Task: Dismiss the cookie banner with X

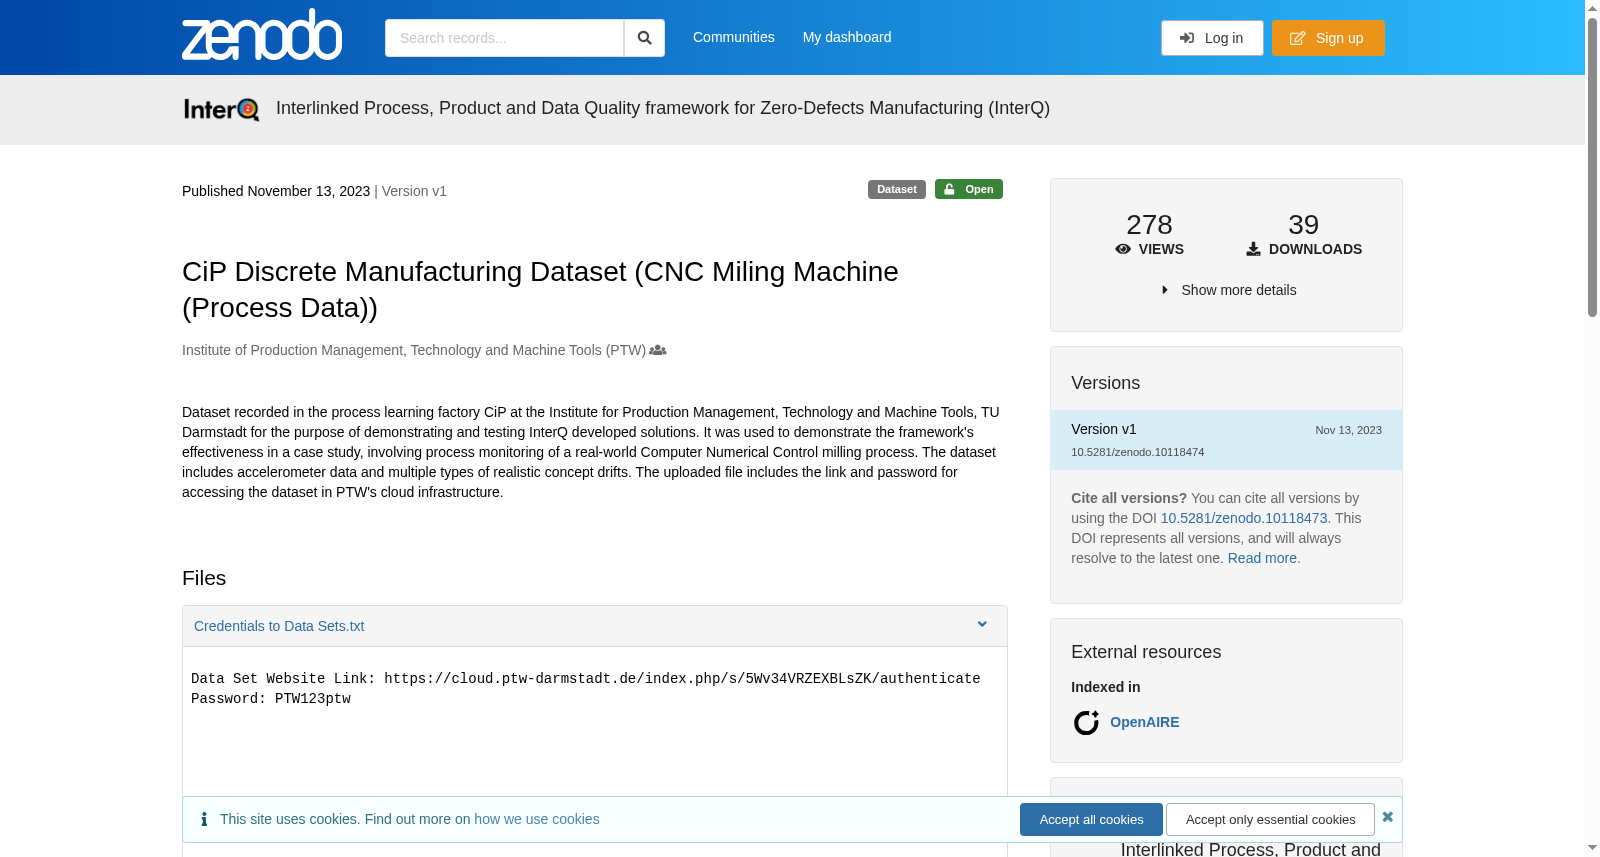Action: tap(1388, 817)
